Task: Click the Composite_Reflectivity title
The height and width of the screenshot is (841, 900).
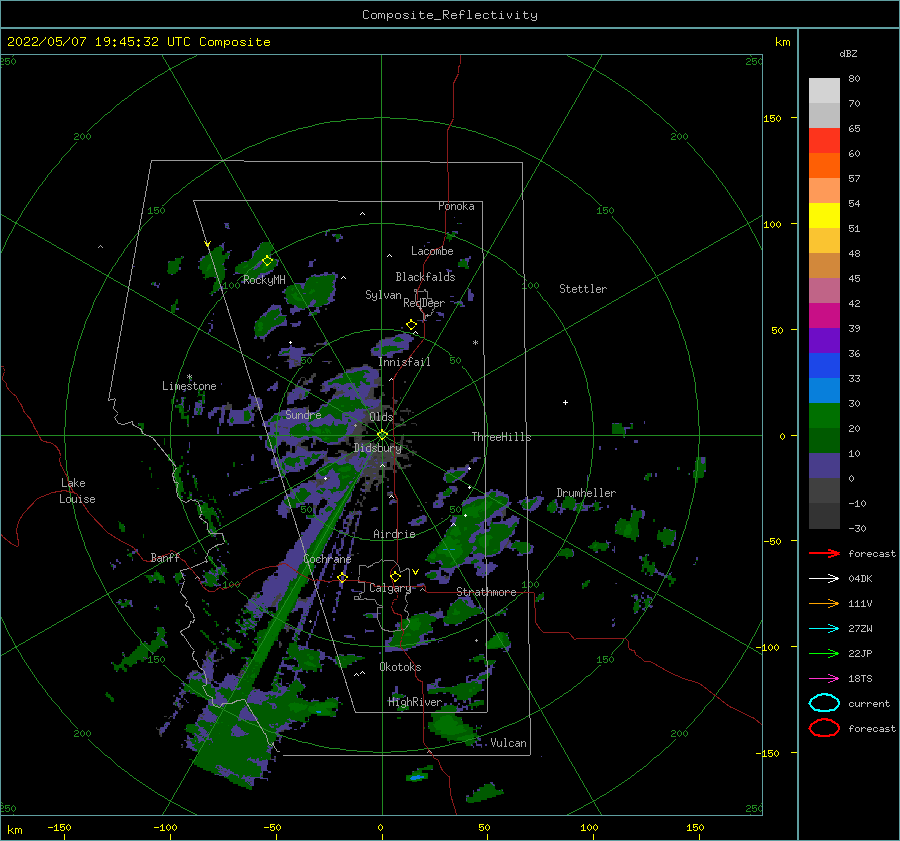Action: [450, 15]
